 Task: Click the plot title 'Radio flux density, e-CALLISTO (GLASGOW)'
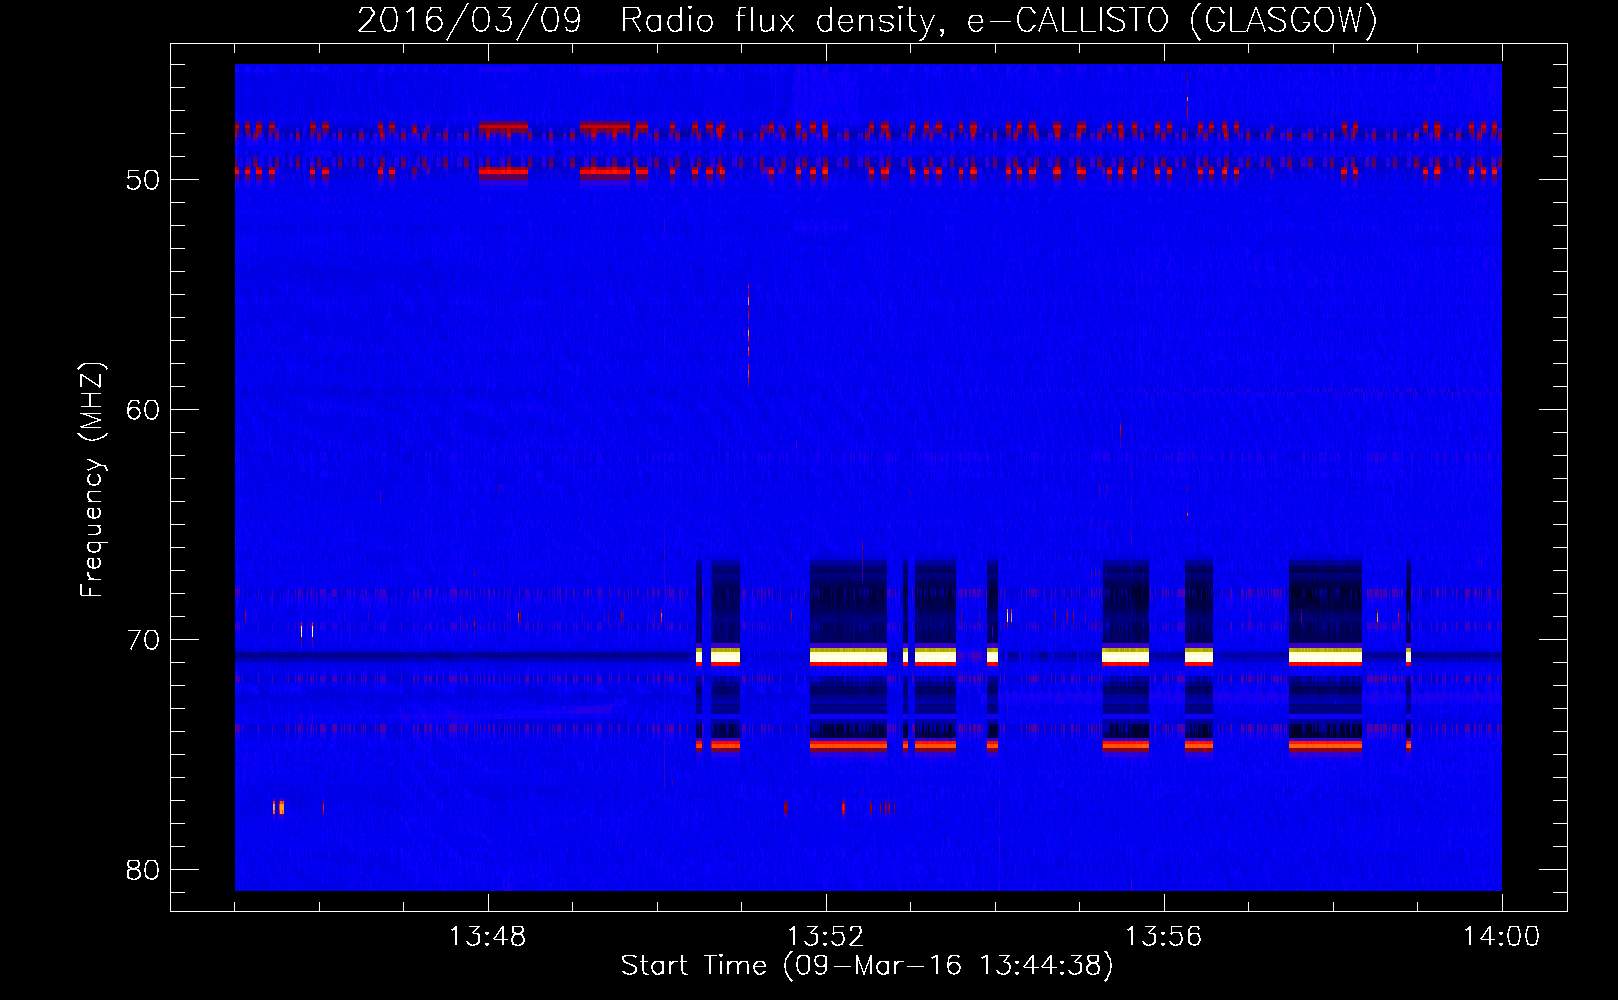click(999, 20)
